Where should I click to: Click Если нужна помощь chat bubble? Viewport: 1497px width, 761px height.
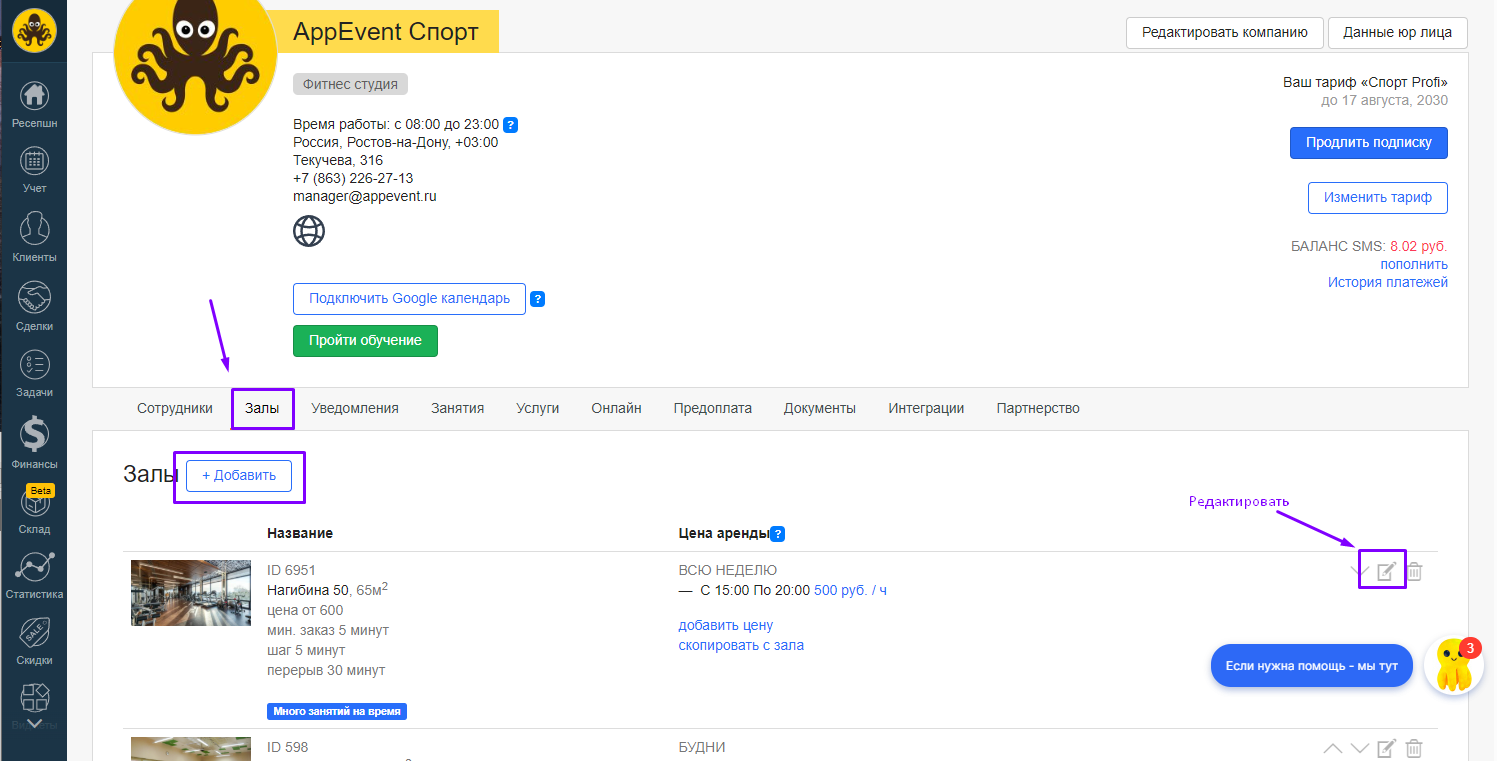1312,666
